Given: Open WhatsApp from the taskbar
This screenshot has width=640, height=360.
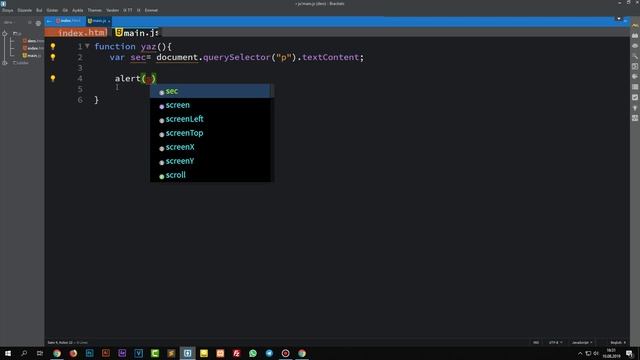Looking at the screenshot, I should (253, 353).
